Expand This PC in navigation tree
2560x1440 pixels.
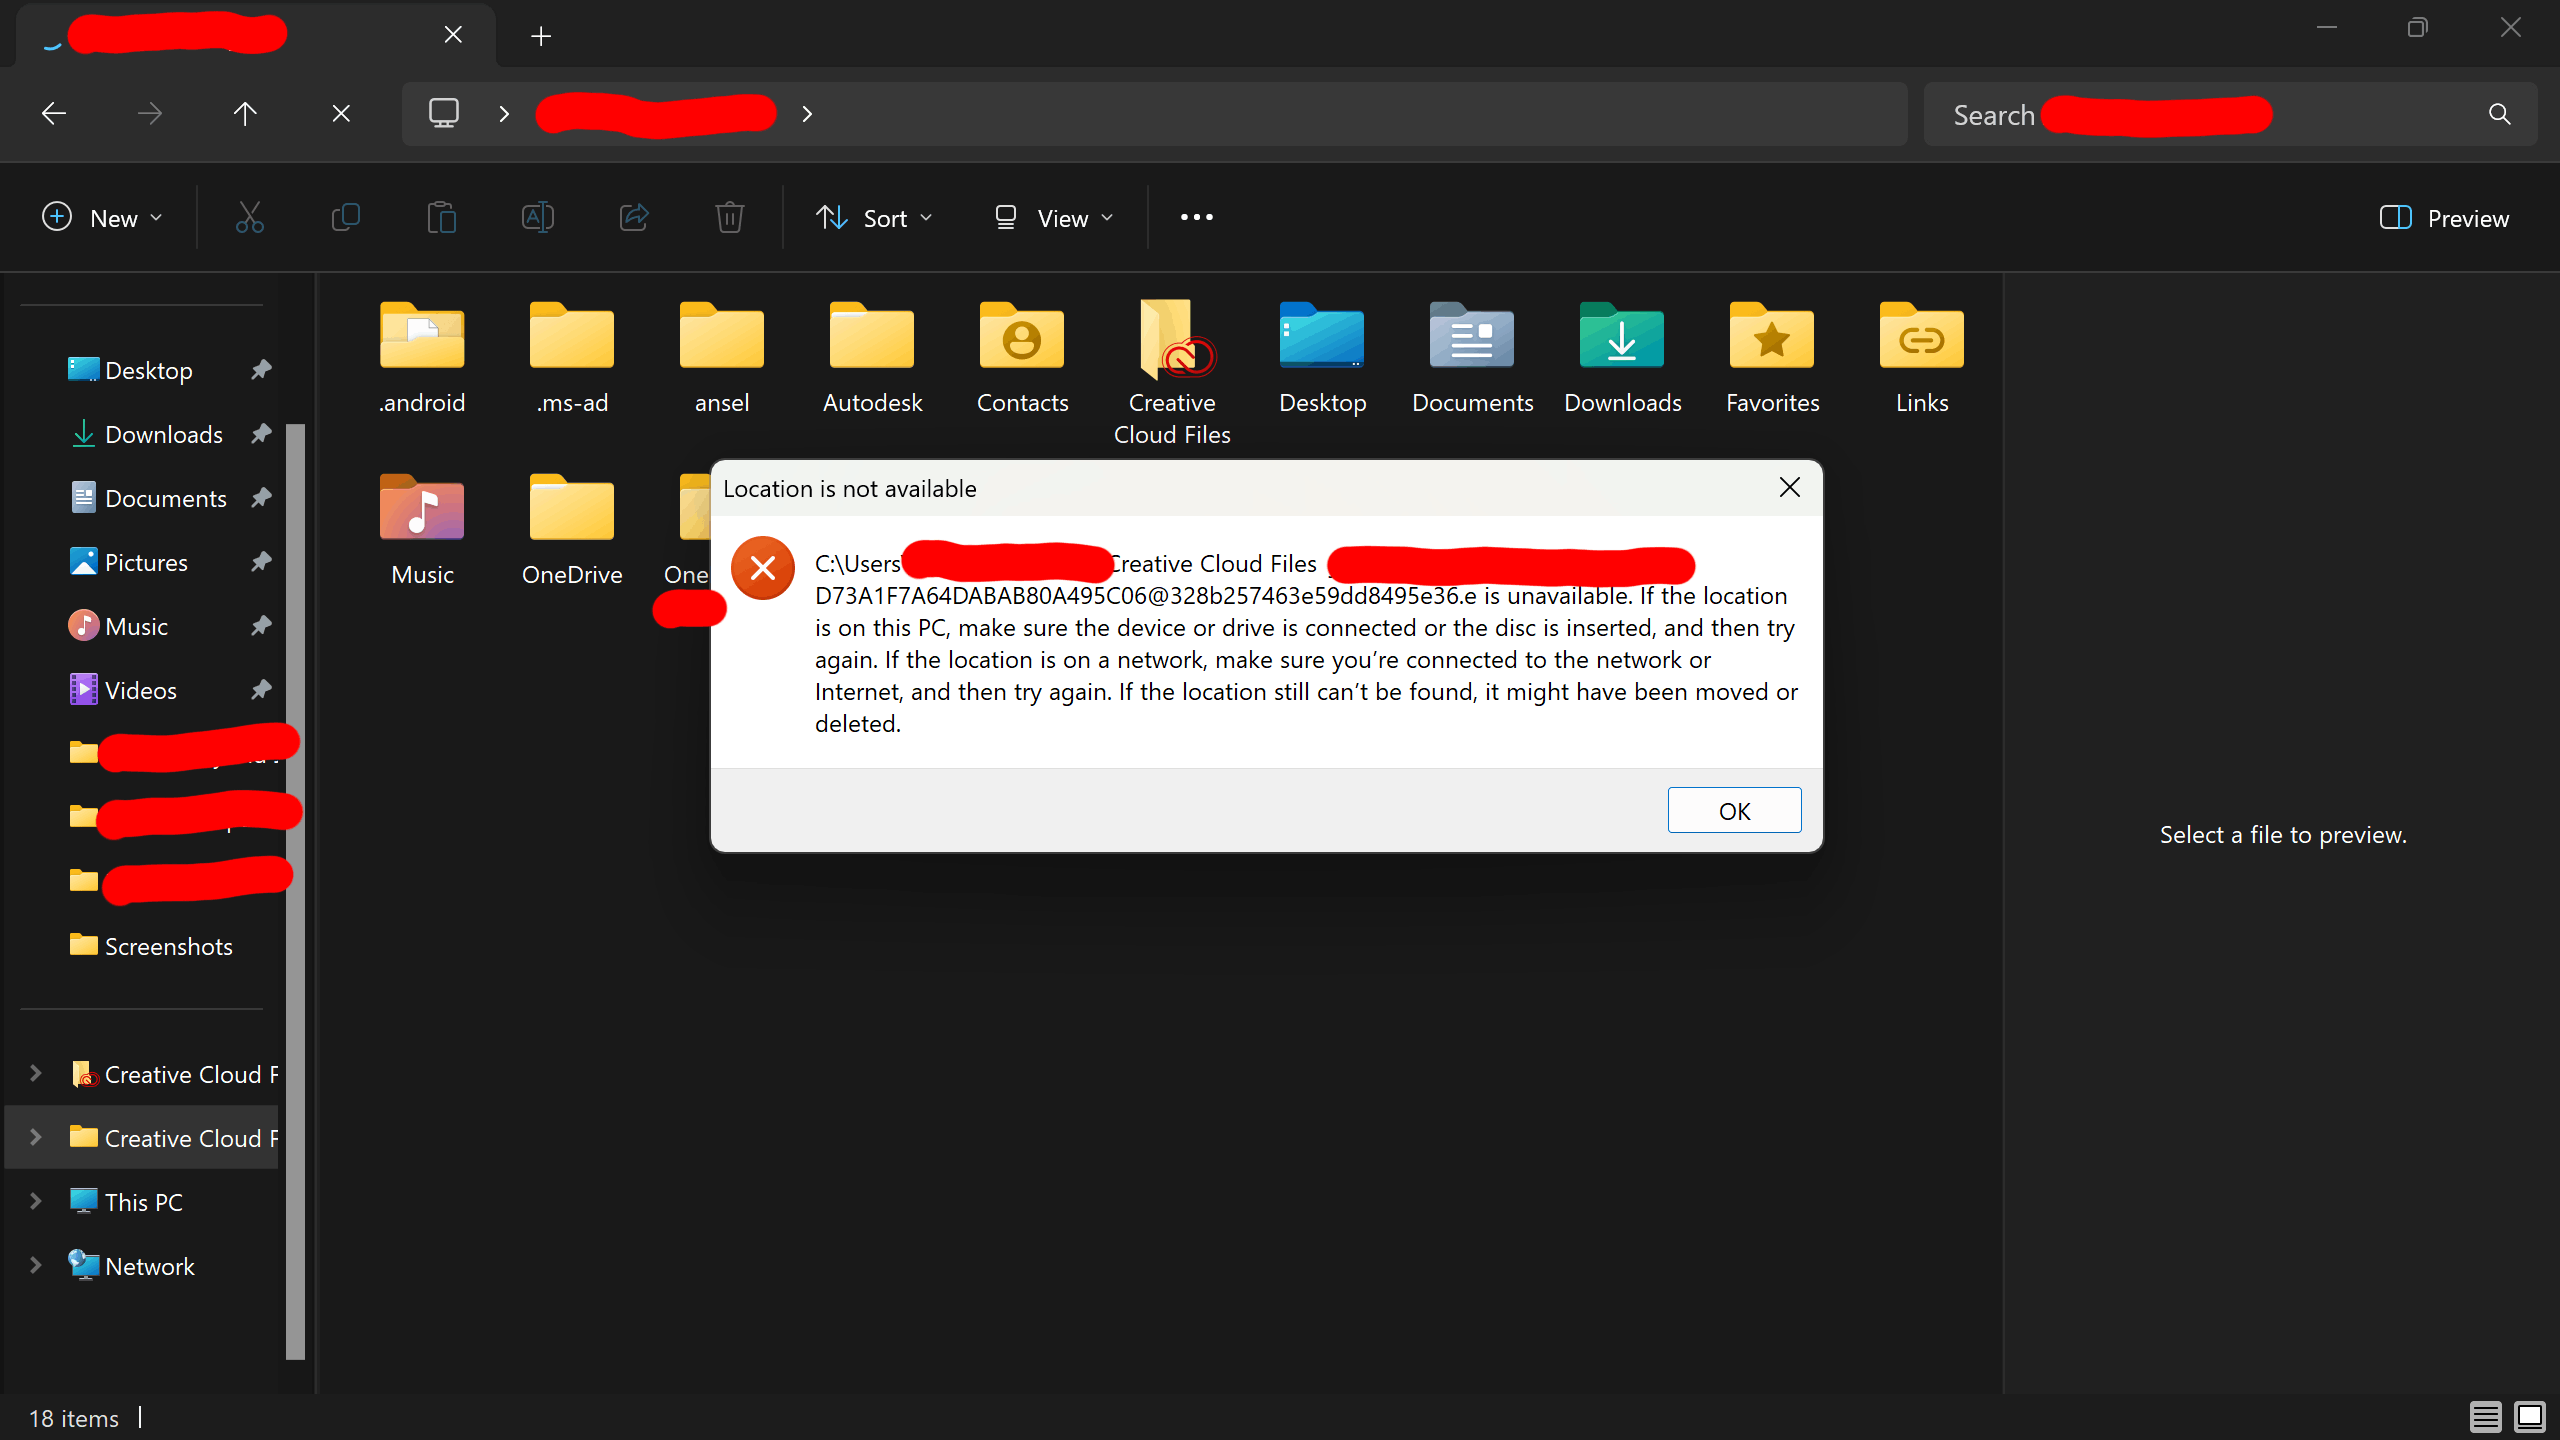36,1201
